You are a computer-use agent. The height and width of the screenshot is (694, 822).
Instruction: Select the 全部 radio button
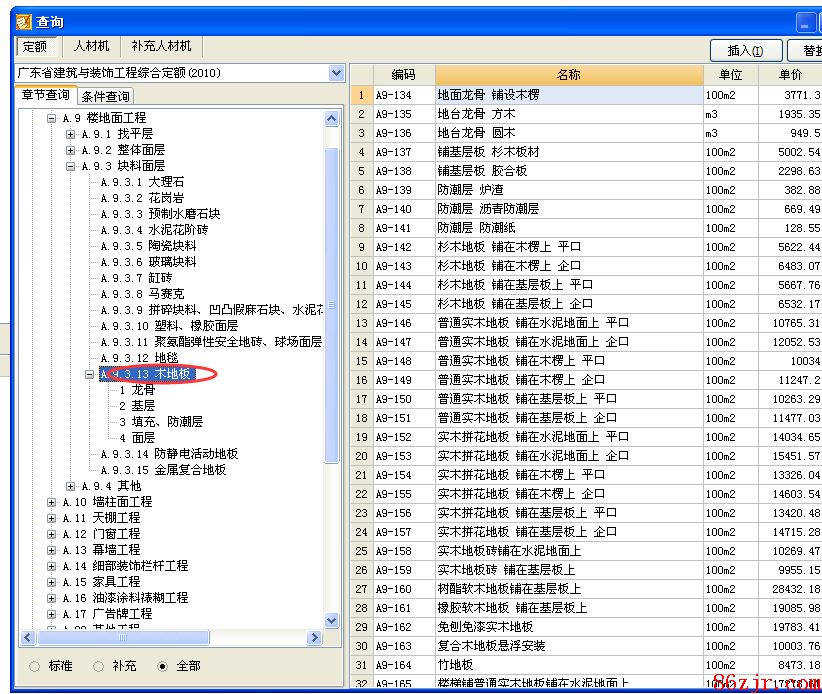tap(163, 666)
